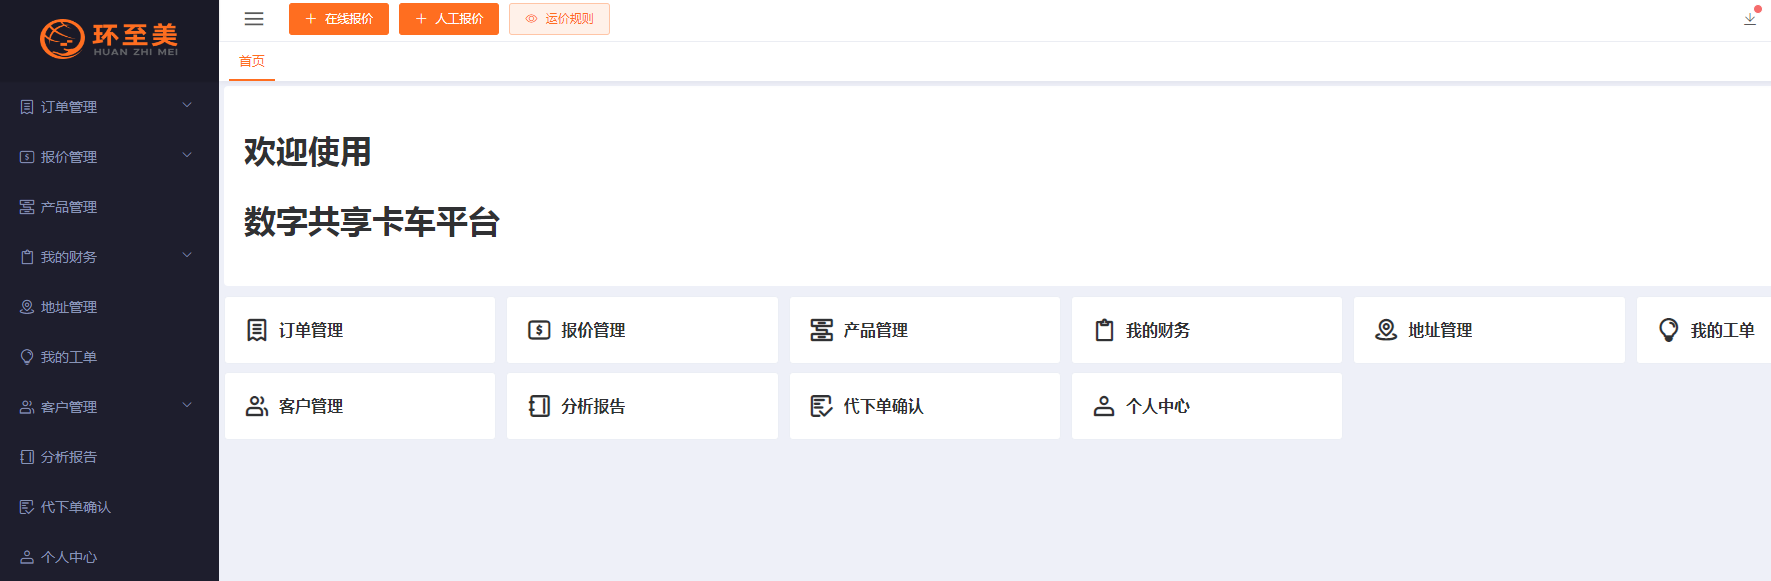The width and height of the screenshot is (1771, 581).
Task: Click the download icon at top right
Action: [x=1749, y=18]
